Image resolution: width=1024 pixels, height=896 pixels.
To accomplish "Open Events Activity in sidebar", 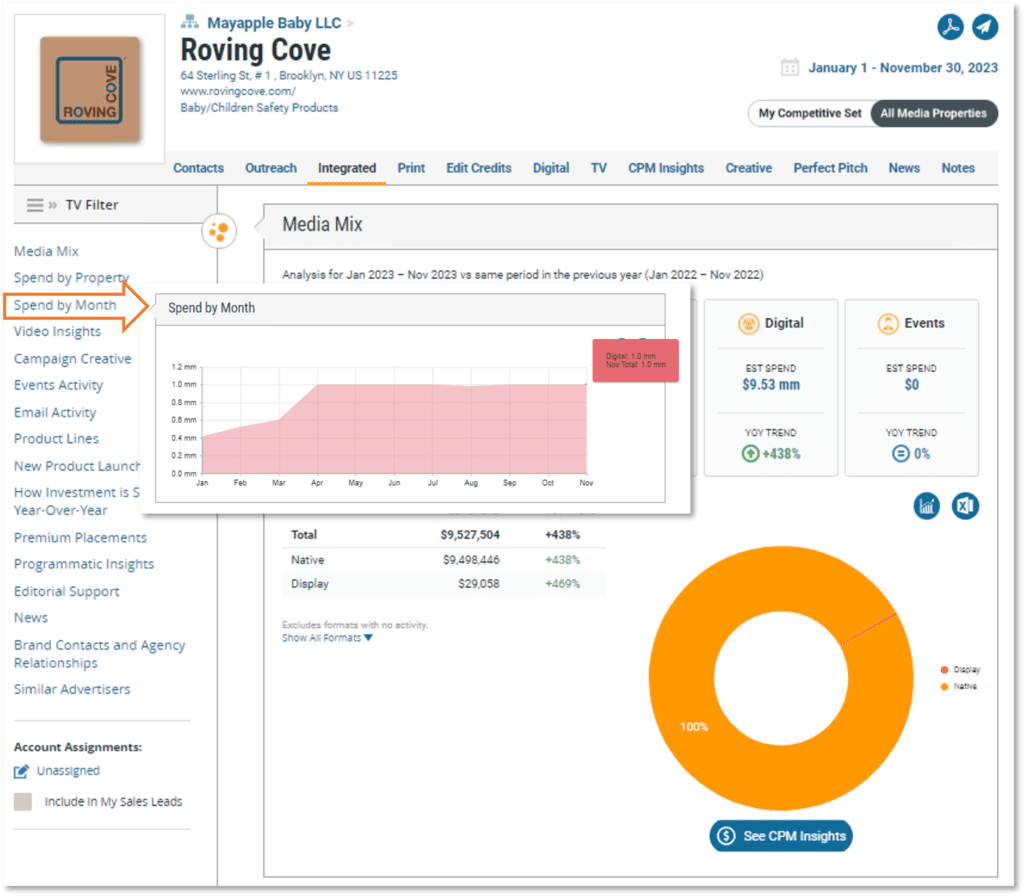I will 59,385.
